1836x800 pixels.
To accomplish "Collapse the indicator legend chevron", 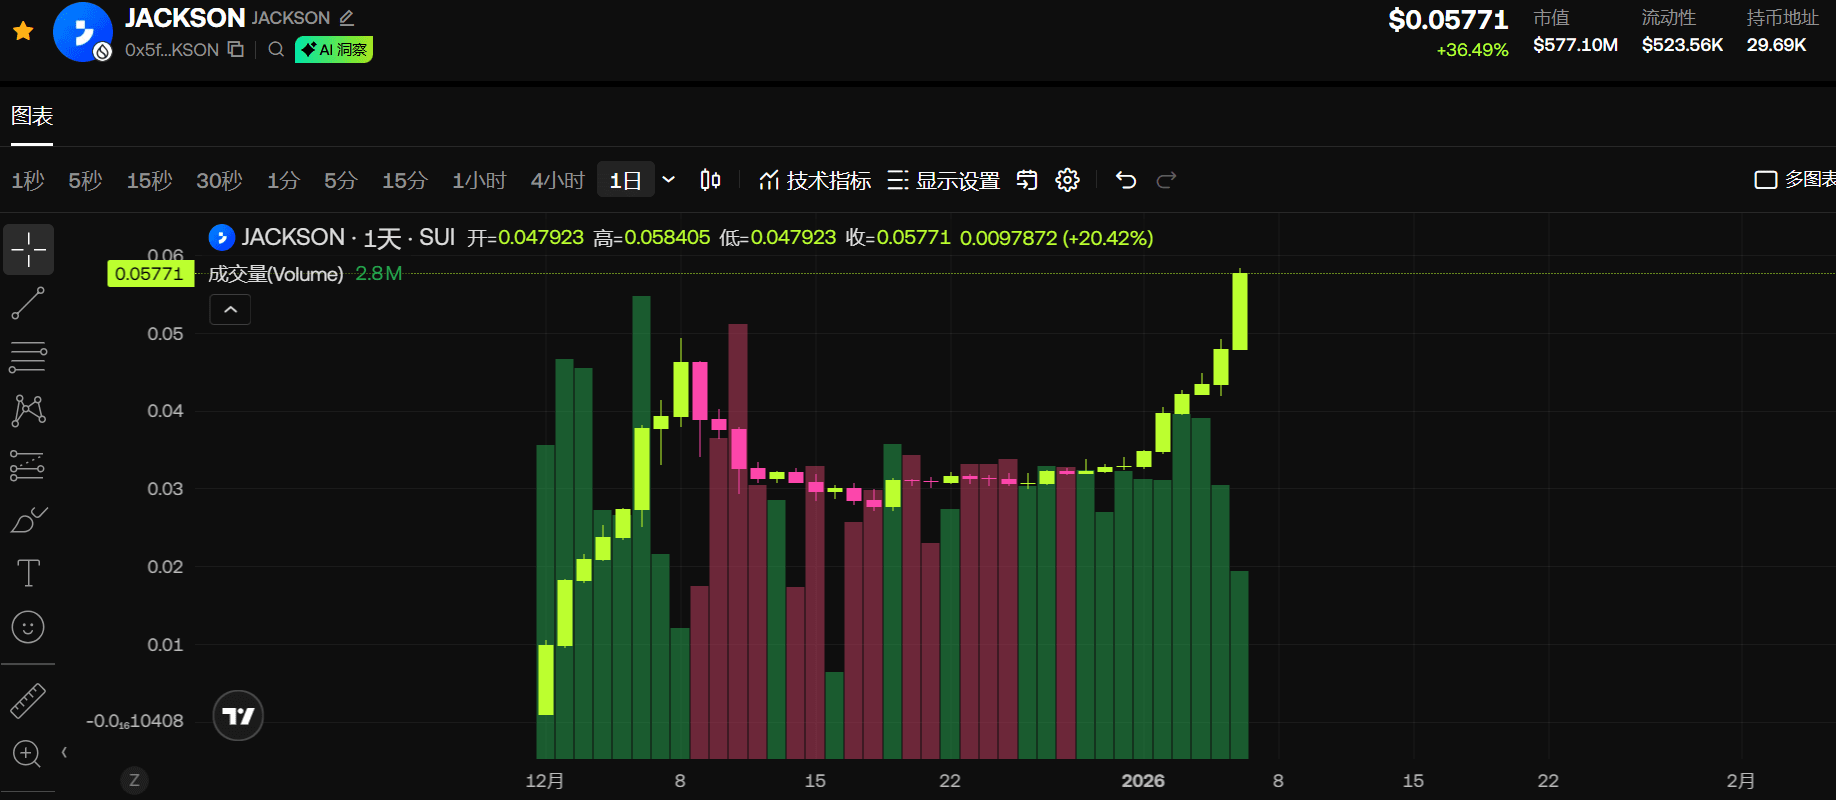I will [x=230, y=310].
